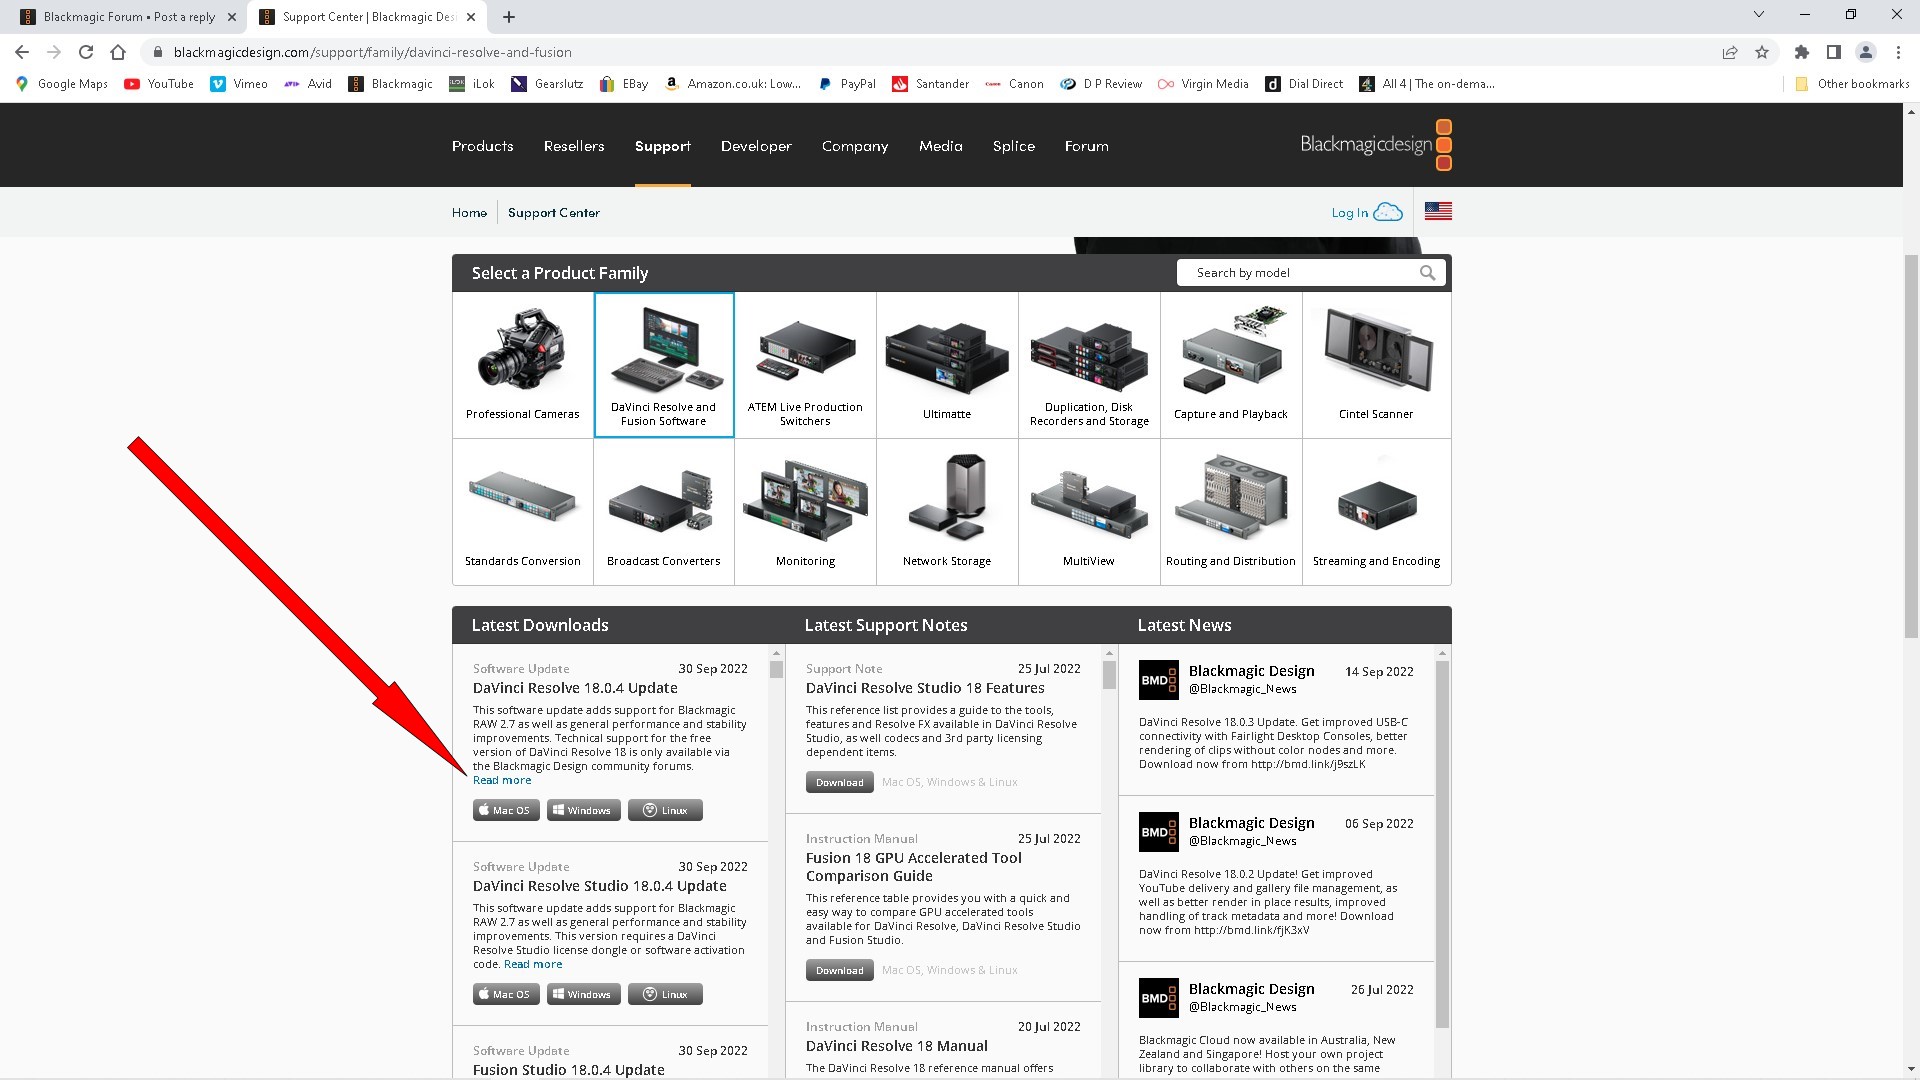The height and width of the screenshot is (1080, 1920).
Task: Download Resolve Studio 18.0.4 for Windows
Action: [584, 994]
